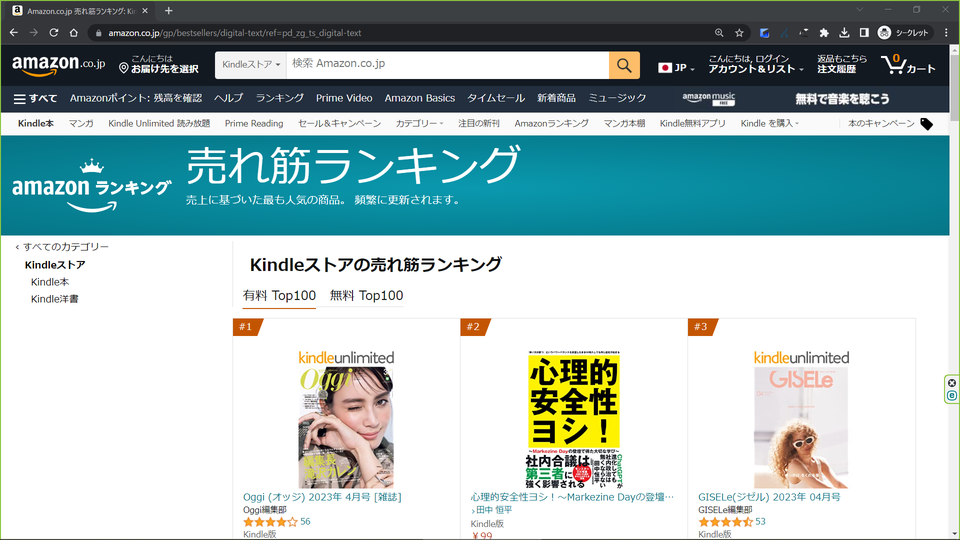
Task: Open Prime Video nav item
Action: pyautogui.click(x=344, y=98)
